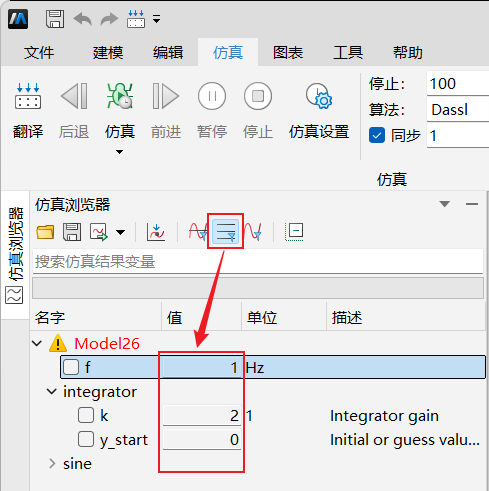Click the undo arrow in title bar
Viewport: 489px width, 491px height.
pyautogui.click(x=82, y=19)
